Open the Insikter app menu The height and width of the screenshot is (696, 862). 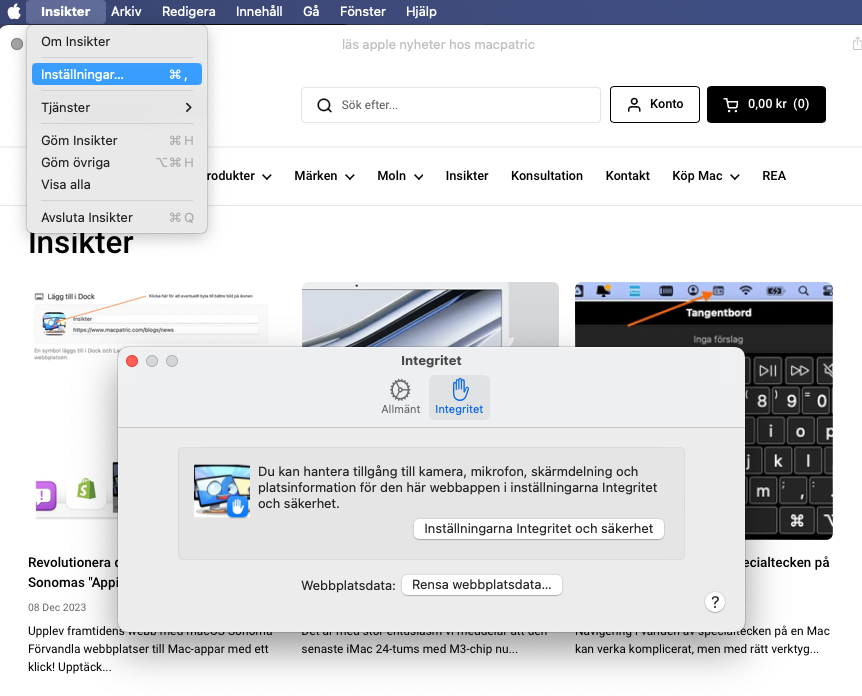pyautogui.click(x=65, y=11)
